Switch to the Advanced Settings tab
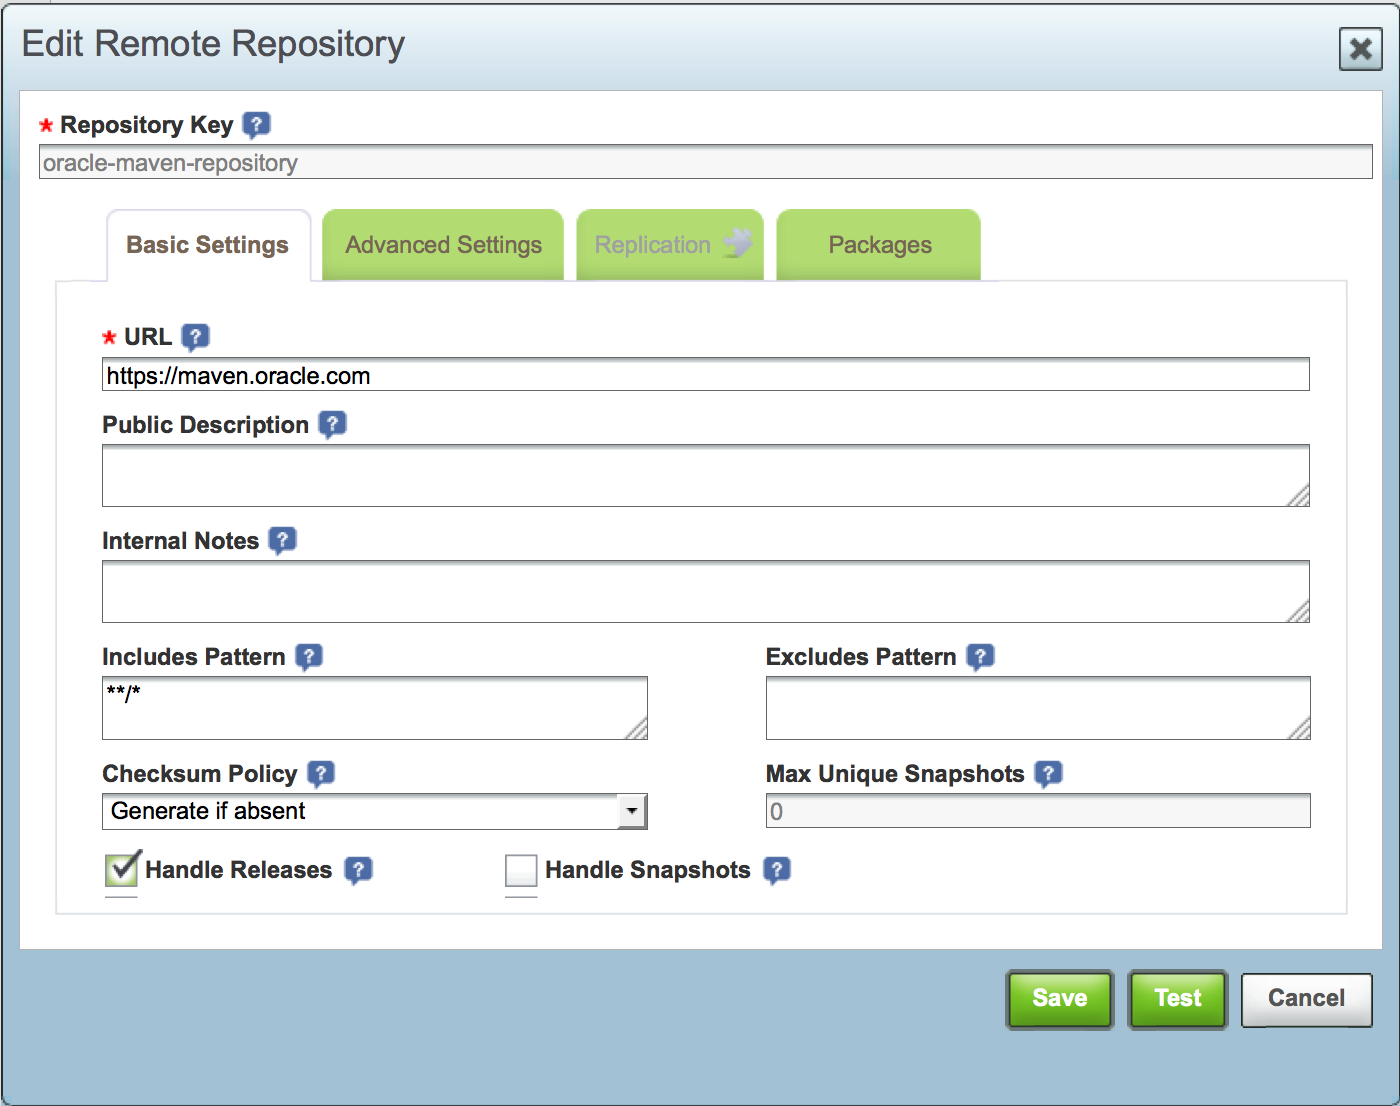1400x1106 pixels. (x=443, y=245)
